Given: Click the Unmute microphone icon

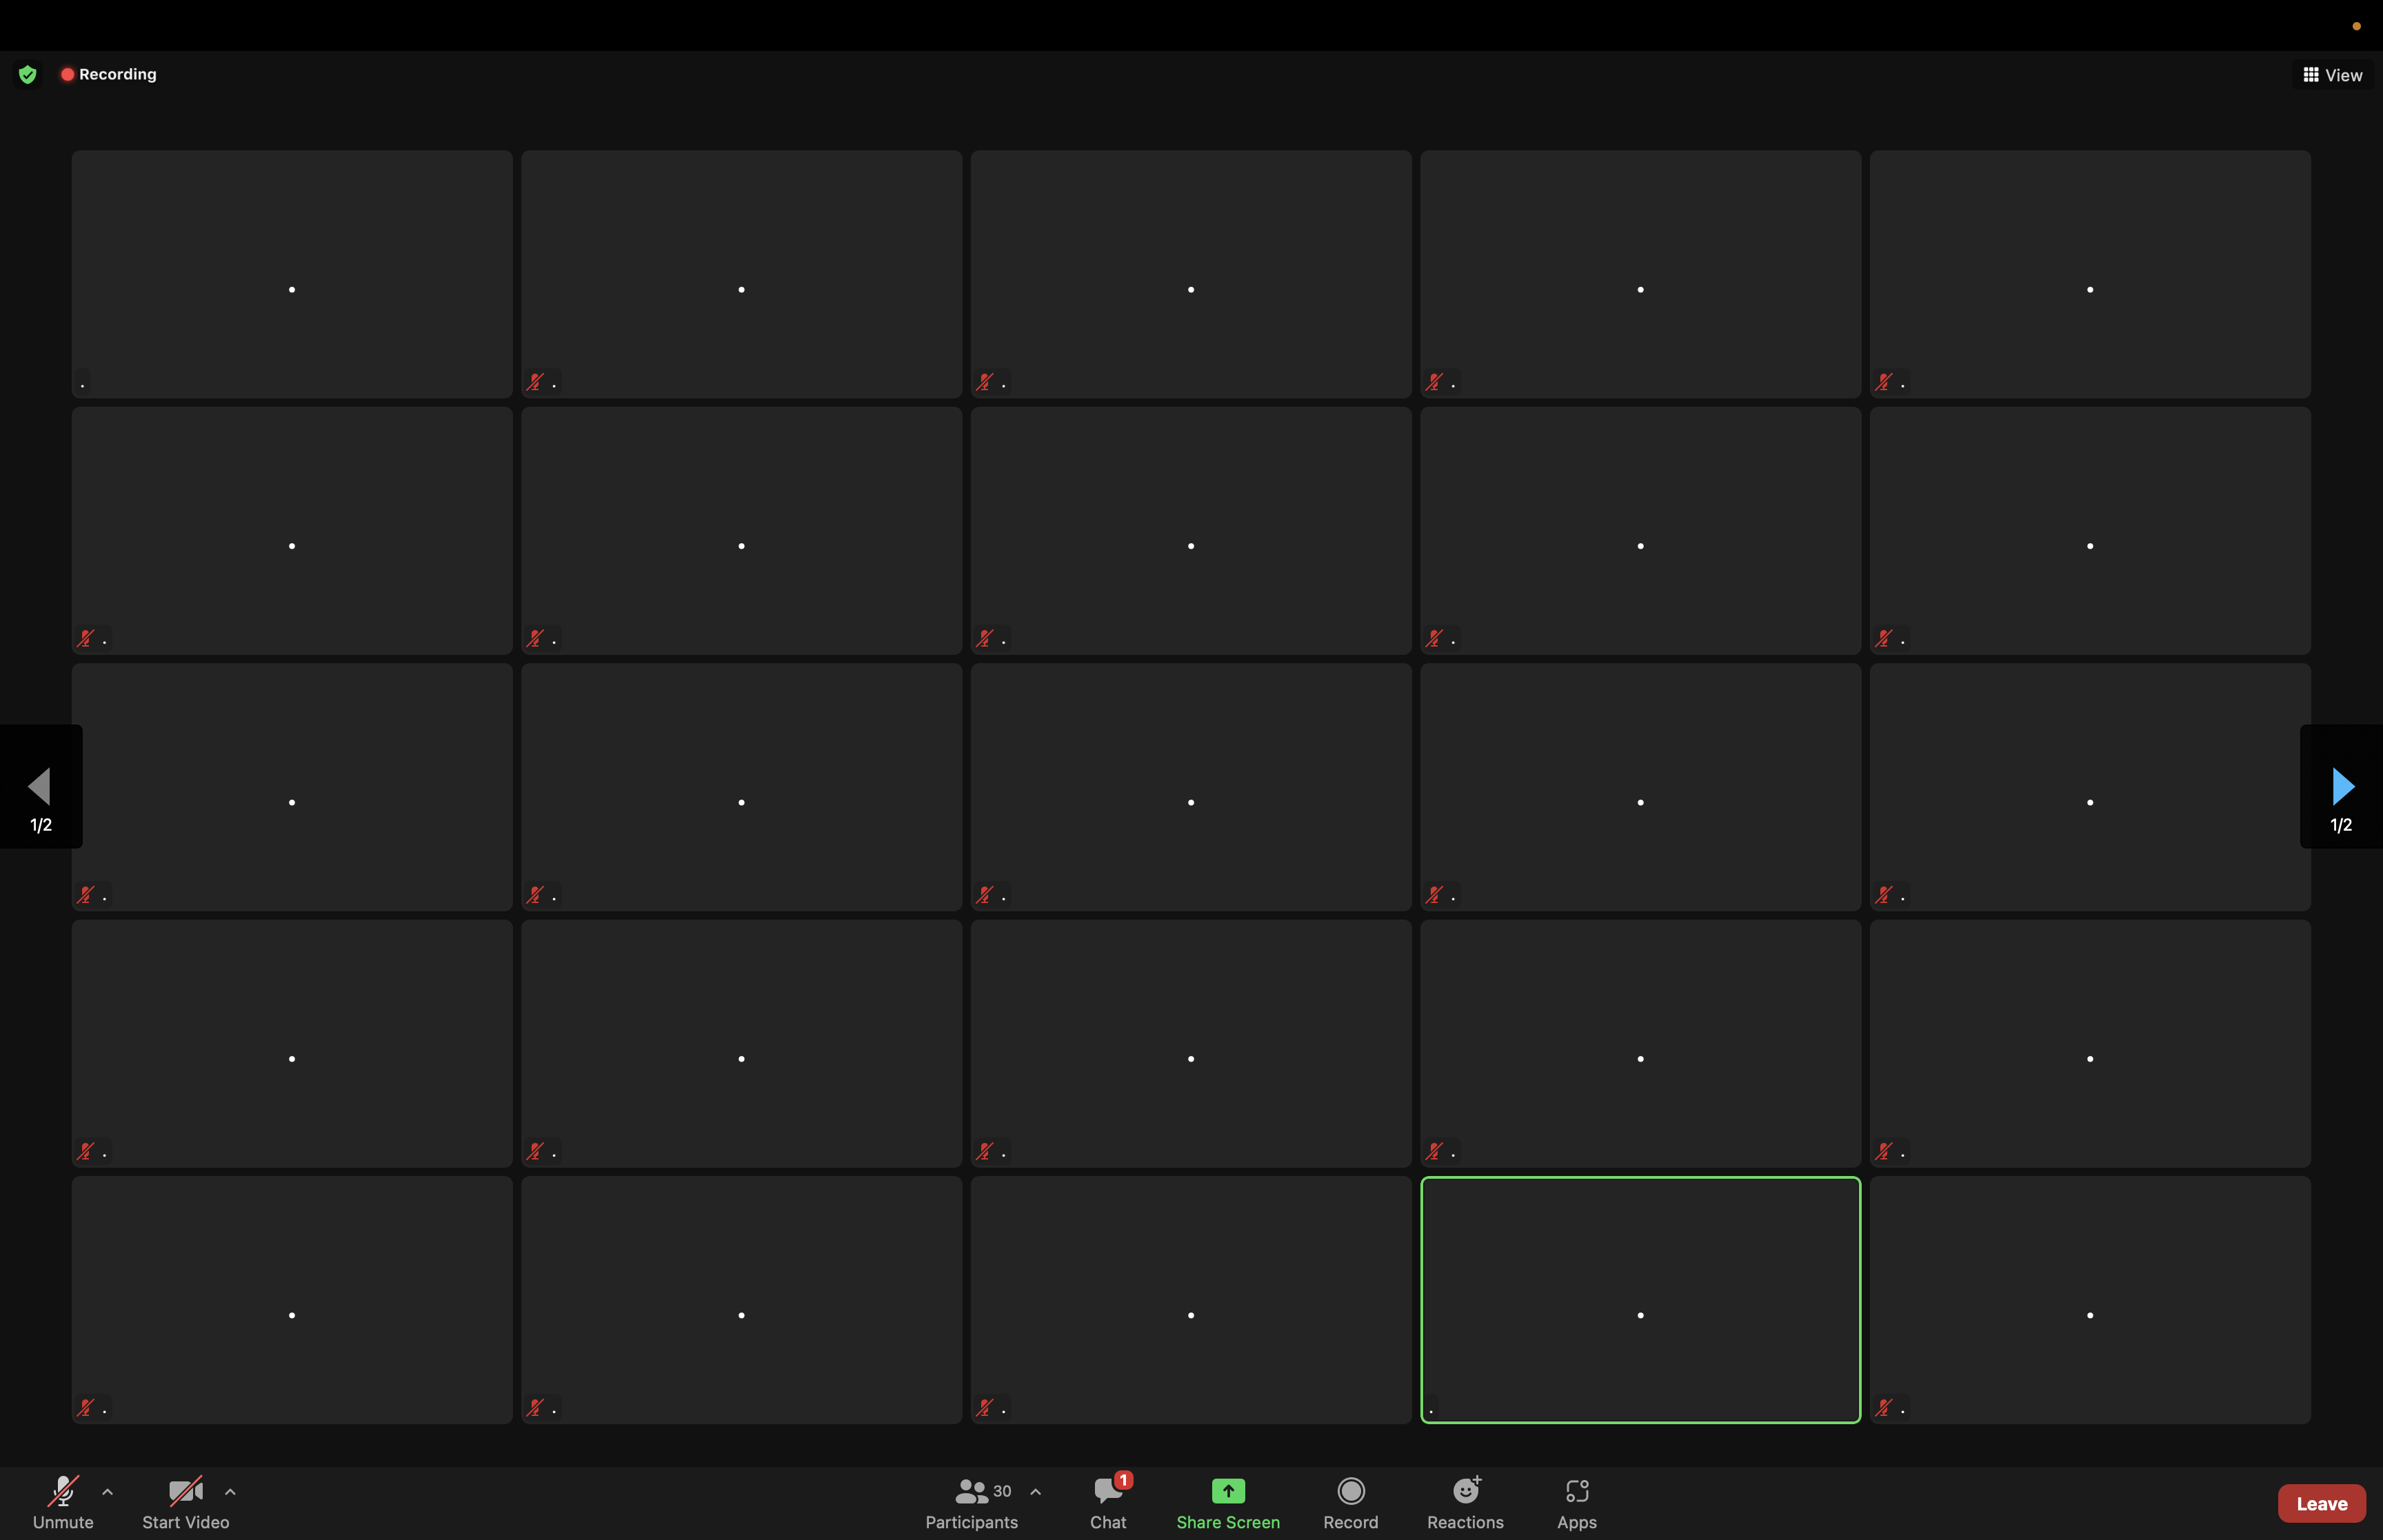Looking at the screenshot, I should [63, 1491].
